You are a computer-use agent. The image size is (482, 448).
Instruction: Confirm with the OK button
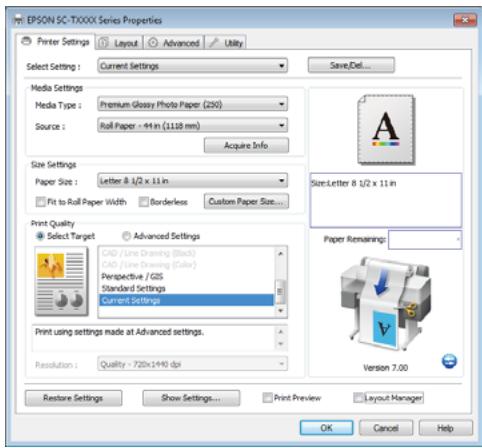pos(326,428)
